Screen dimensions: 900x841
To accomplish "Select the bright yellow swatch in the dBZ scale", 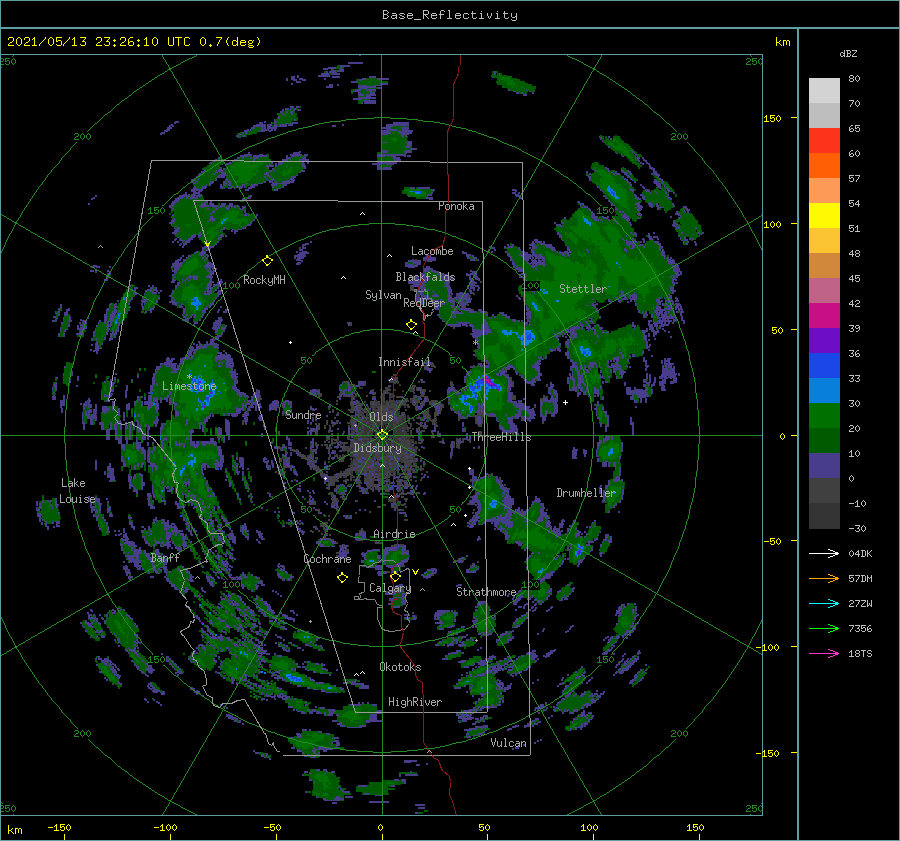I will click(824, 216).
